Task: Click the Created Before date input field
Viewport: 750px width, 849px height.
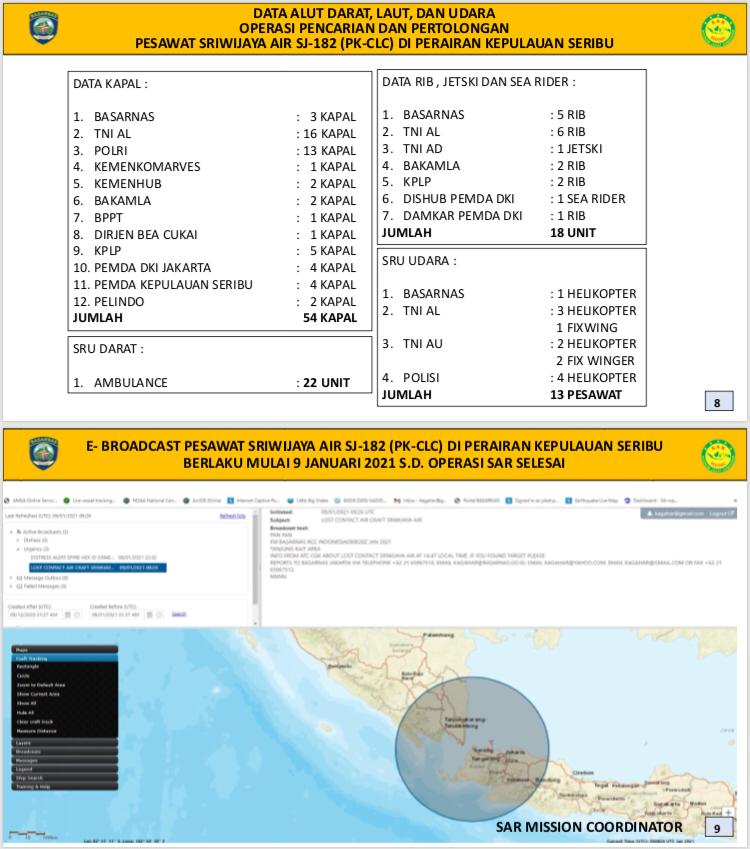Action: point(117,615)
